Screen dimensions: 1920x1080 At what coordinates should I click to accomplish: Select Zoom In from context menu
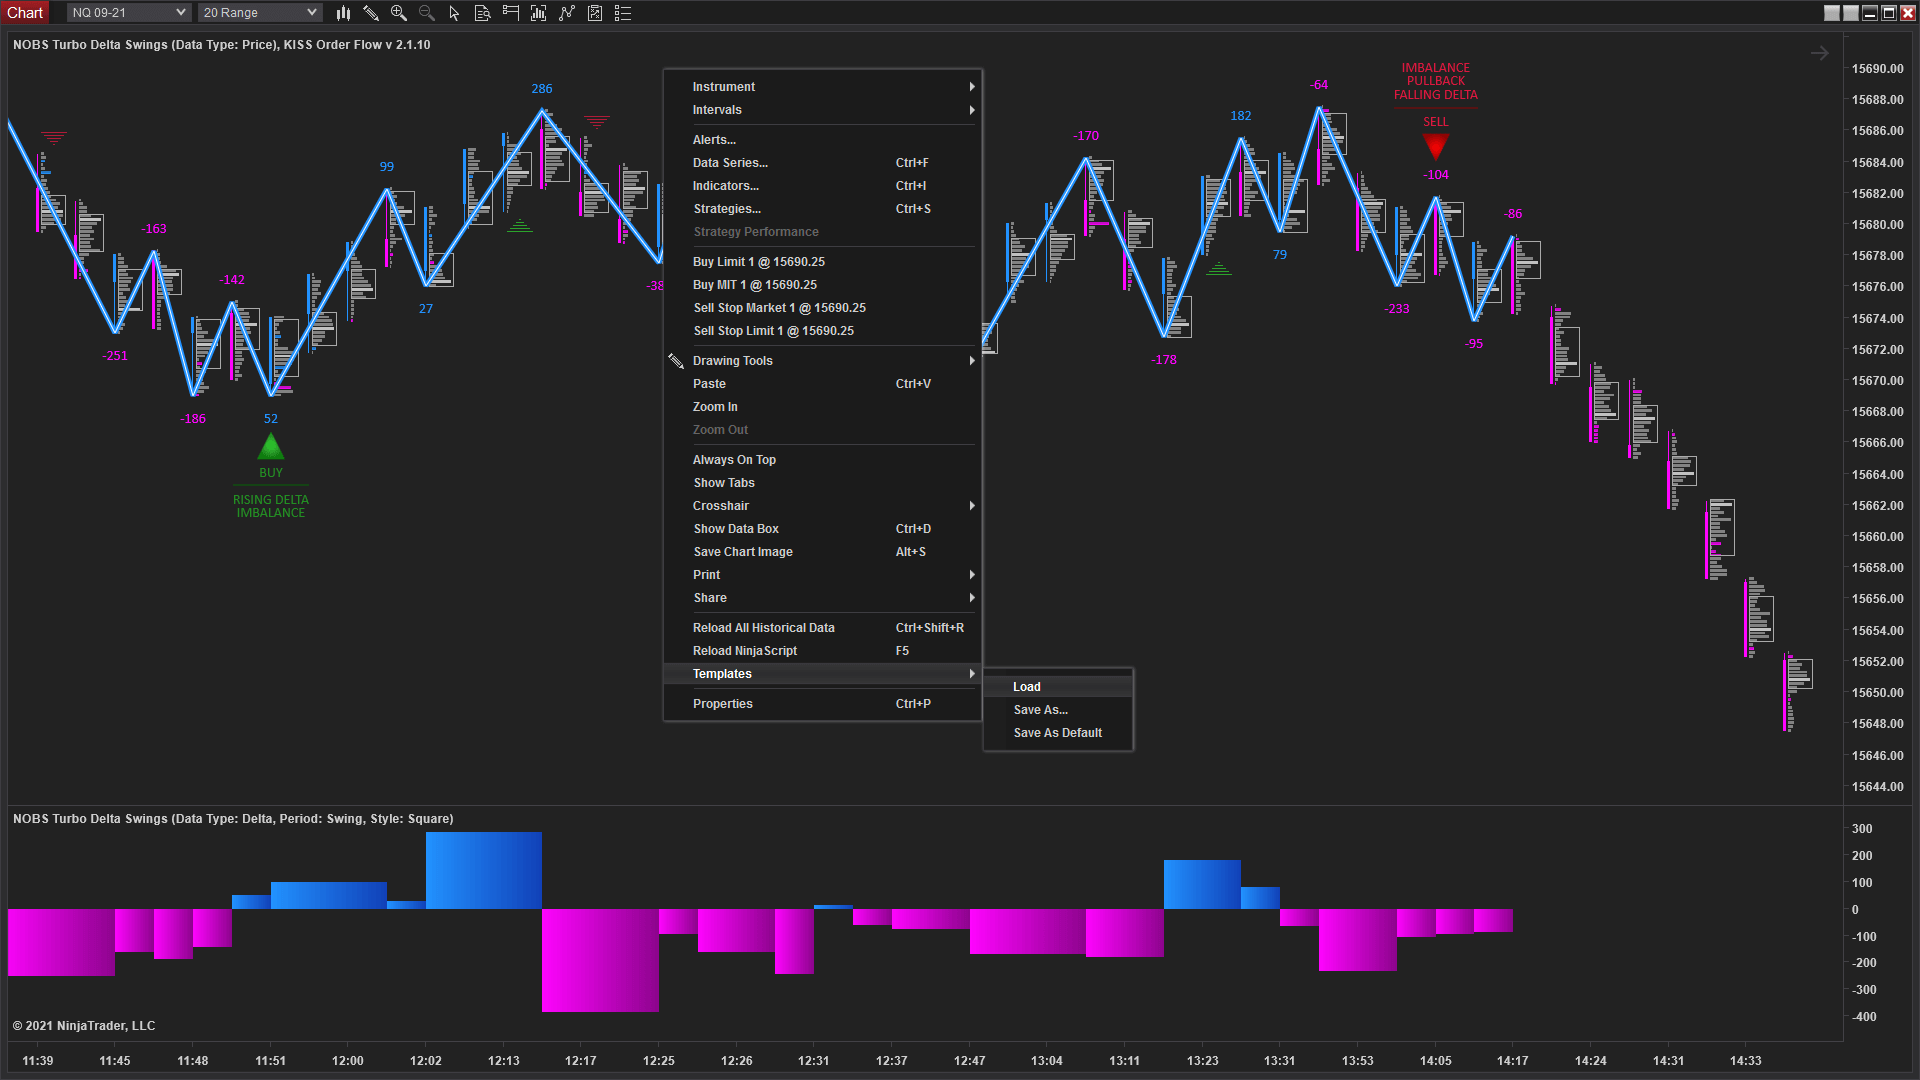click(x=823, y=407)
